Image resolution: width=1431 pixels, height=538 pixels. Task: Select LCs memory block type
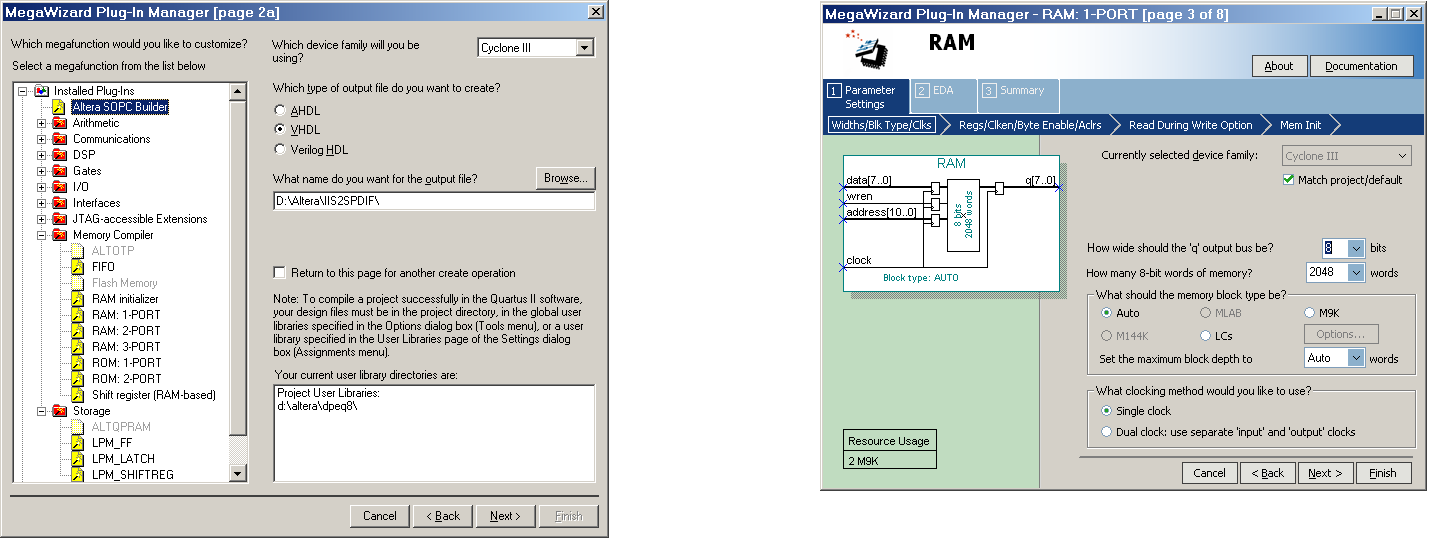pos(1205,335)
